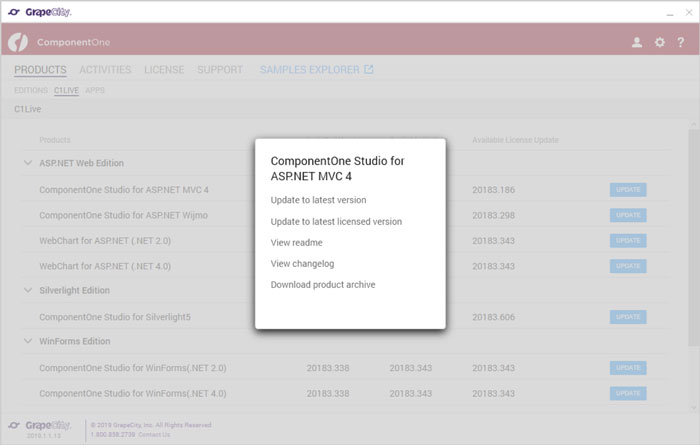Click the vertical scrollbar of product list

point(693,237)
